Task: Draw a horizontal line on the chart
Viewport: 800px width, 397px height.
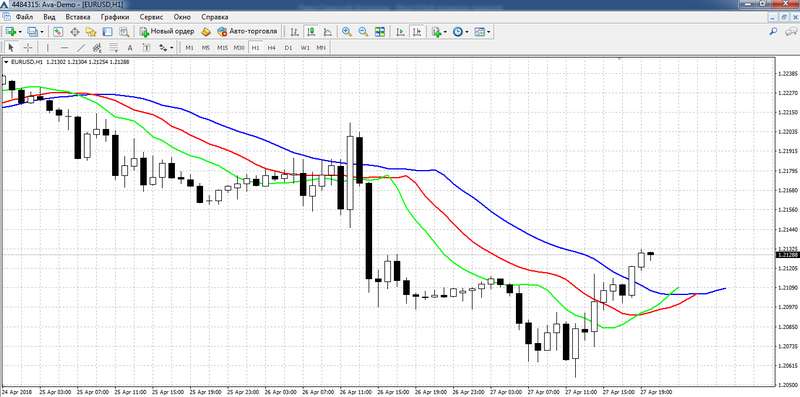Action: 64,47
